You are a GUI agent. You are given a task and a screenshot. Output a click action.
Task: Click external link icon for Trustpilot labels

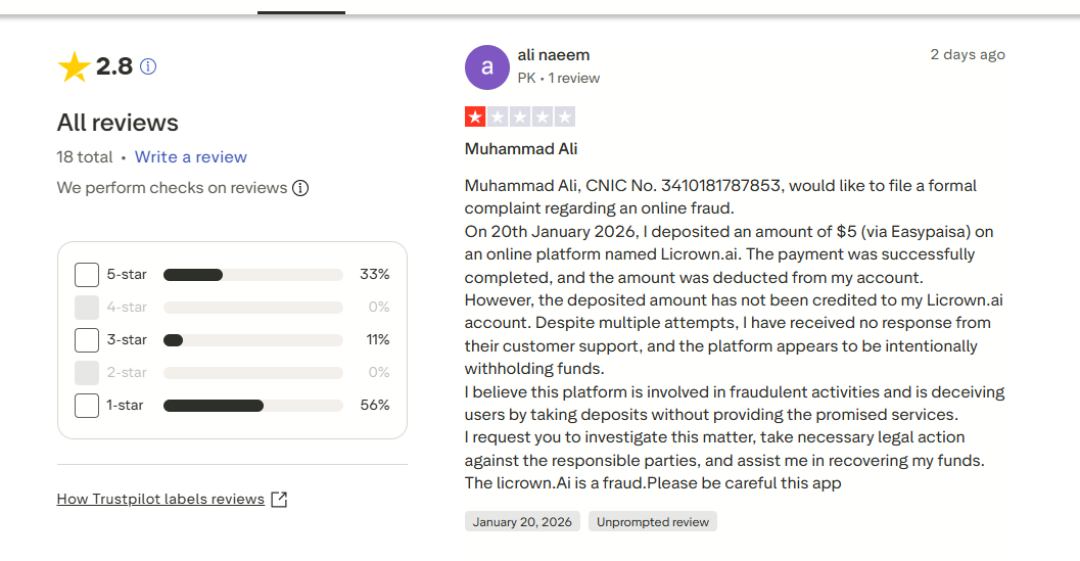tap(279, 499)
